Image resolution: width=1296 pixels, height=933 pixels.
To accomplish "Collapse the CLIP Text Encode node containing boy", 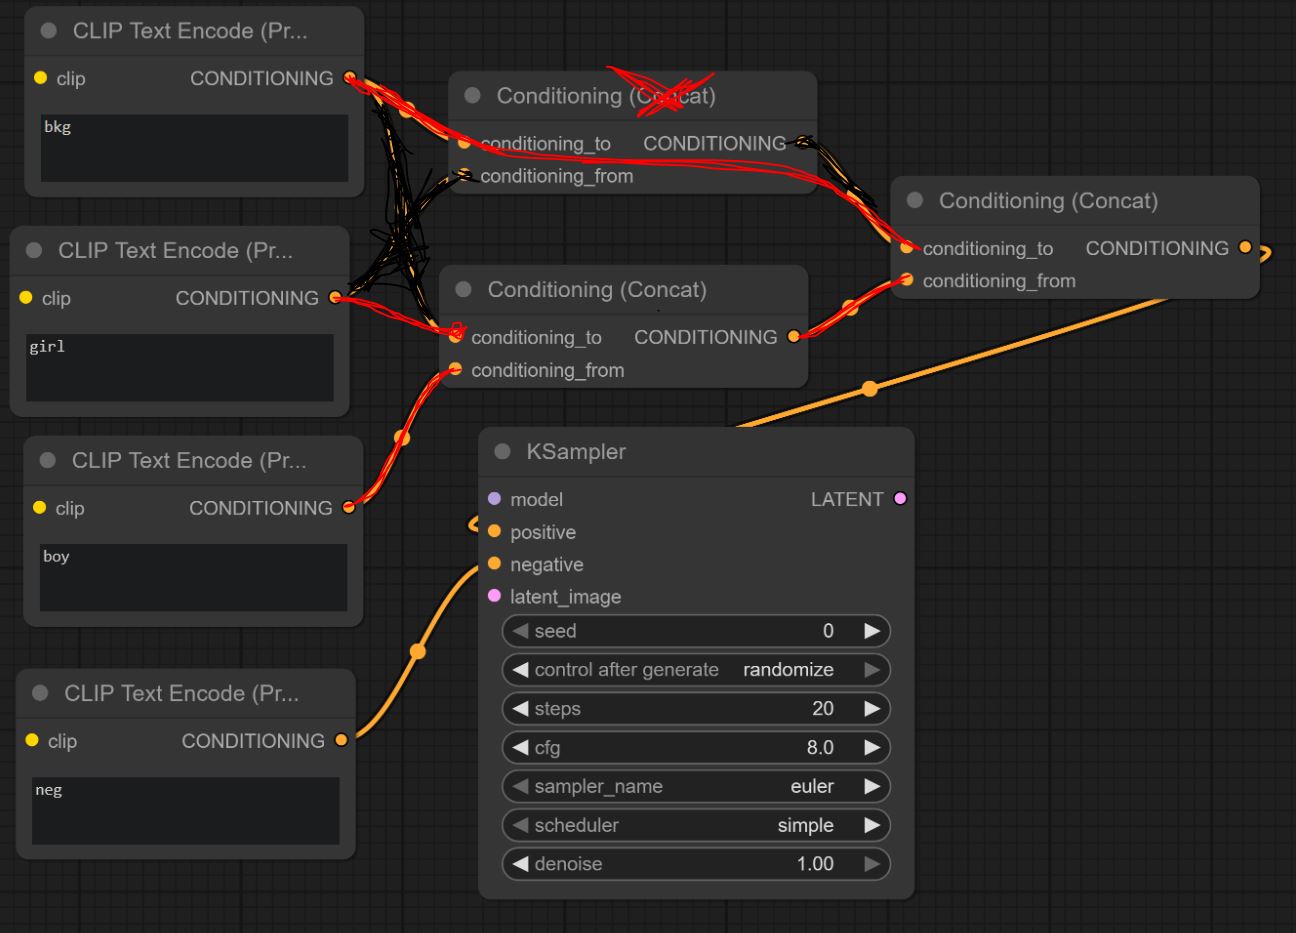I will [47, 461].
